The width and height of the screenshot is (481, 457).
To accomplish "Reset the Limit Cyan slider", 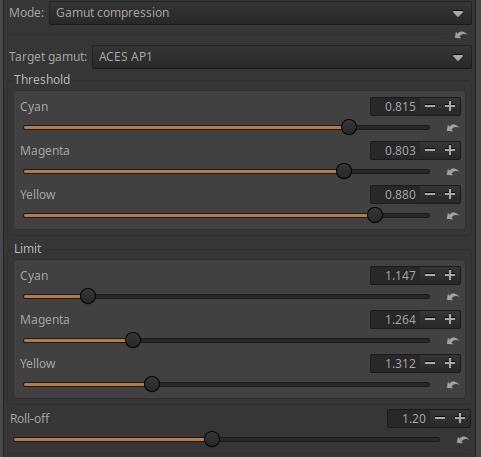I will click(452, 297).
